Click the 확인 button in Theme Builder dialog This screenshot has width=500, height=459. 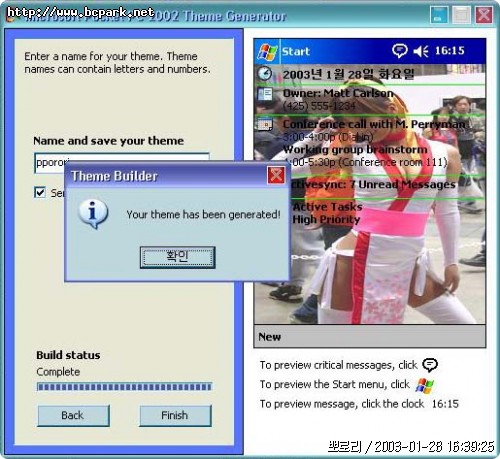pos(177,257)
